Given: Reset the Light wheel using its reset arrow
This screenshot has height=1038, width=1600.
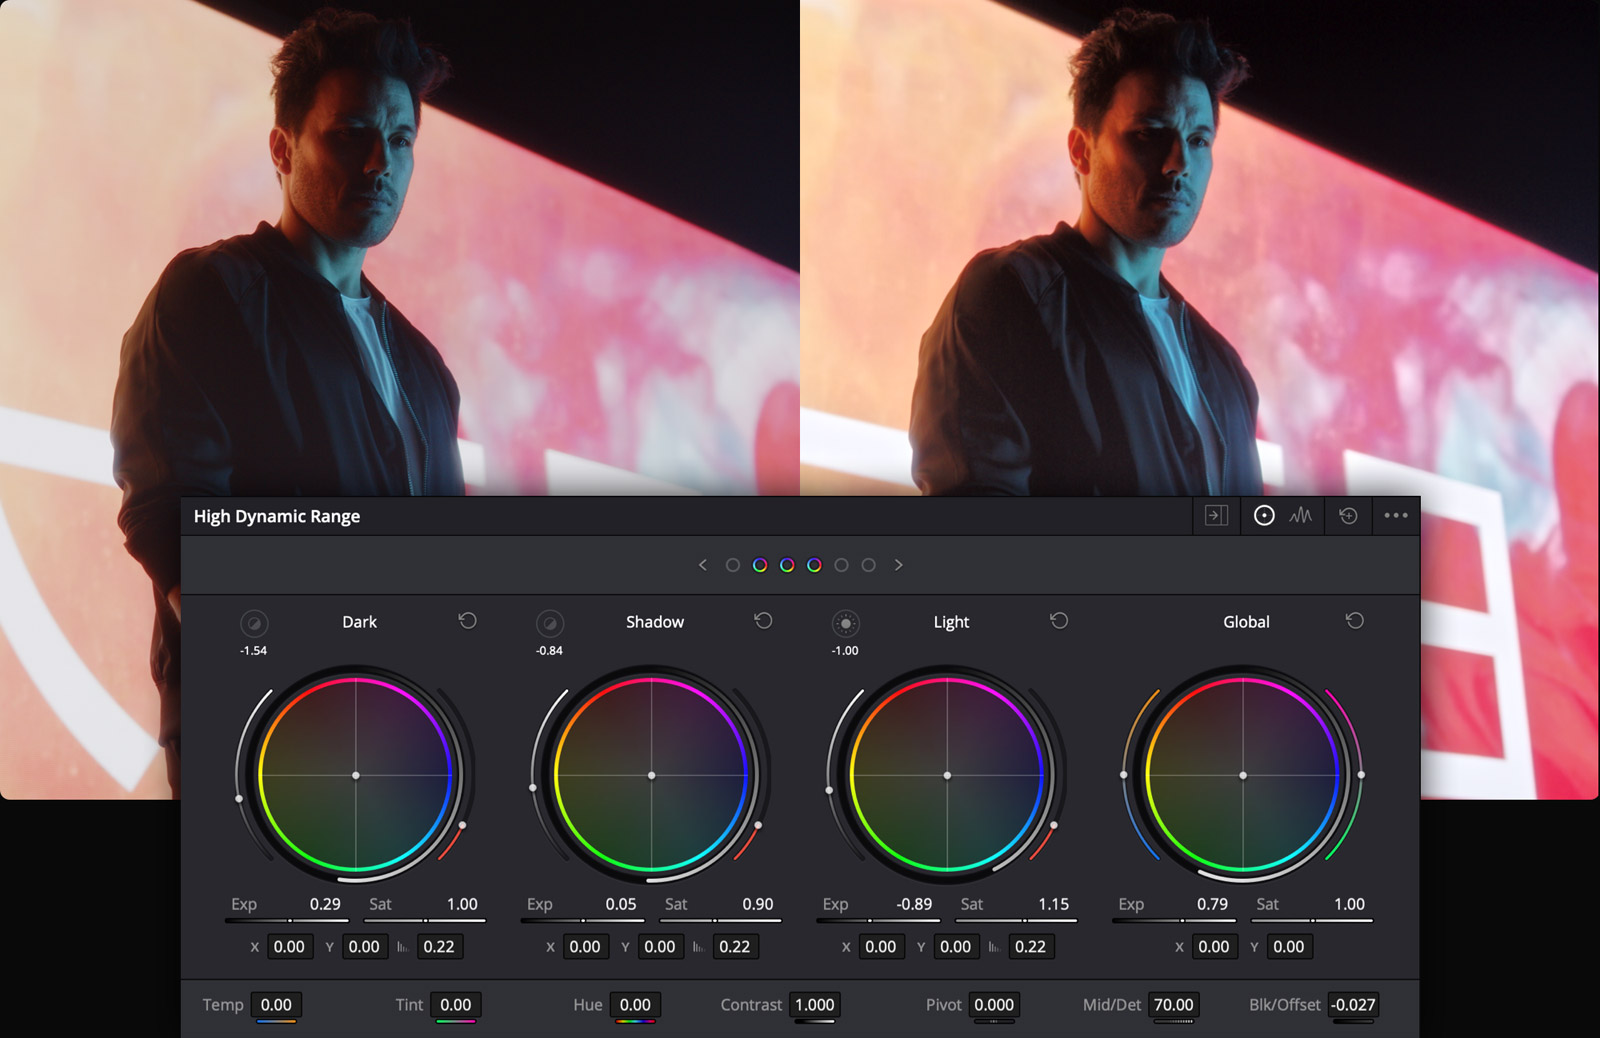Looking at the screenshot, I should [1059, 621].
